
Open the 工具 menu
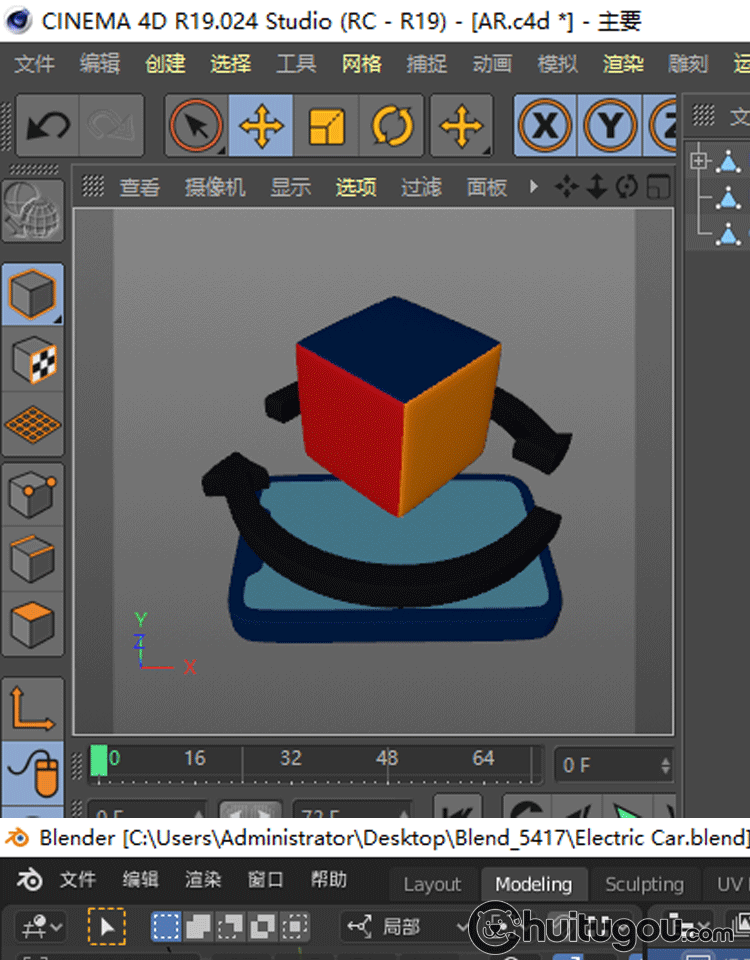tap(296, 64)
